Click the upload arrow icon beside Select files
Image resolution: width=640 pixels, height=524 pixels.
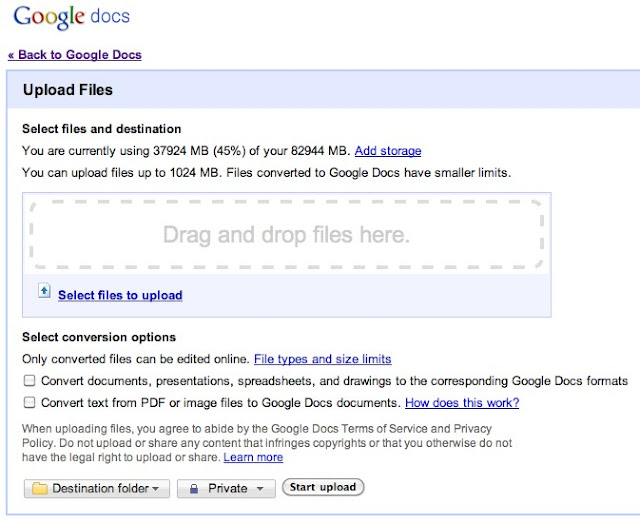click(x=43, y=292)
